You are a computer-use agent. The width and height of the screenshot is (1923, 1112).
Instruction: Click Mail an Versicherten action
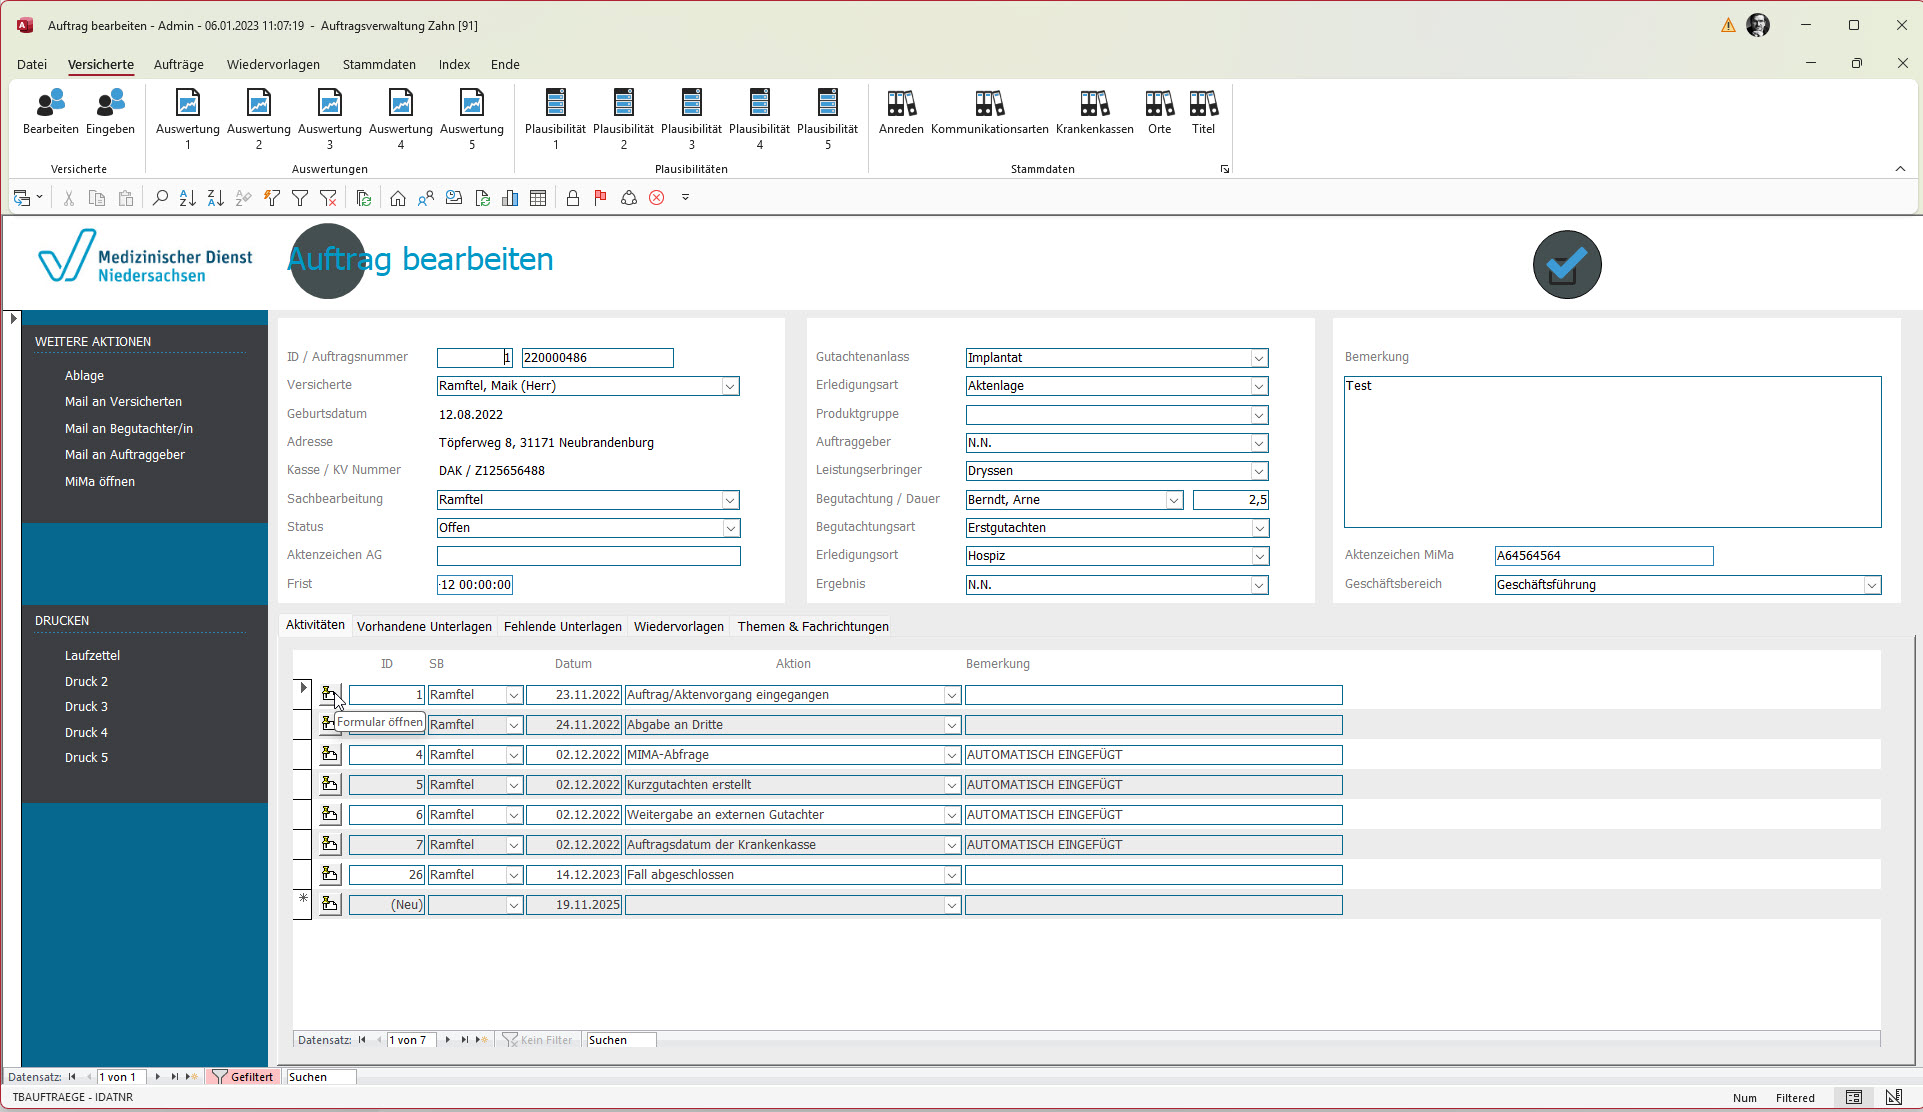click(123, 401)
